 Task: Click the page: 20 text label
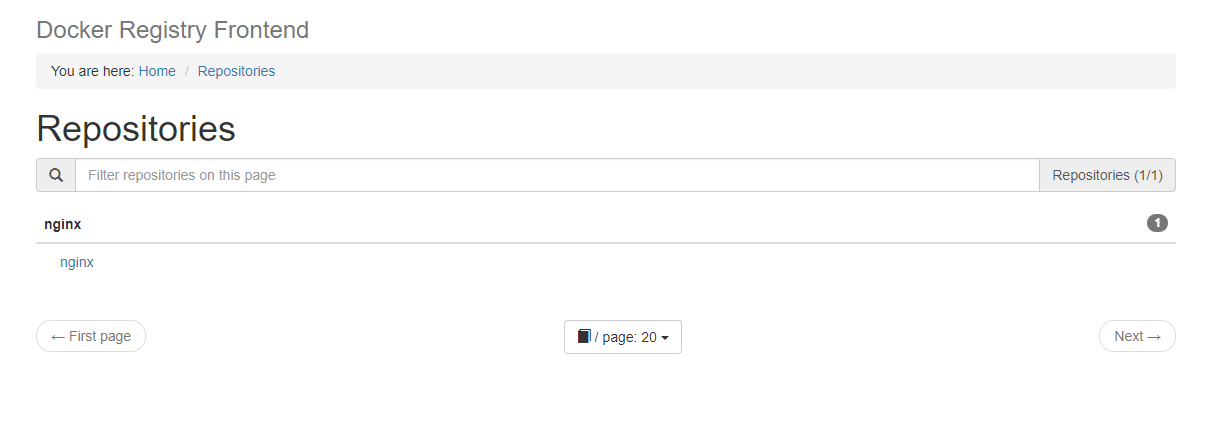pos(626,337)
